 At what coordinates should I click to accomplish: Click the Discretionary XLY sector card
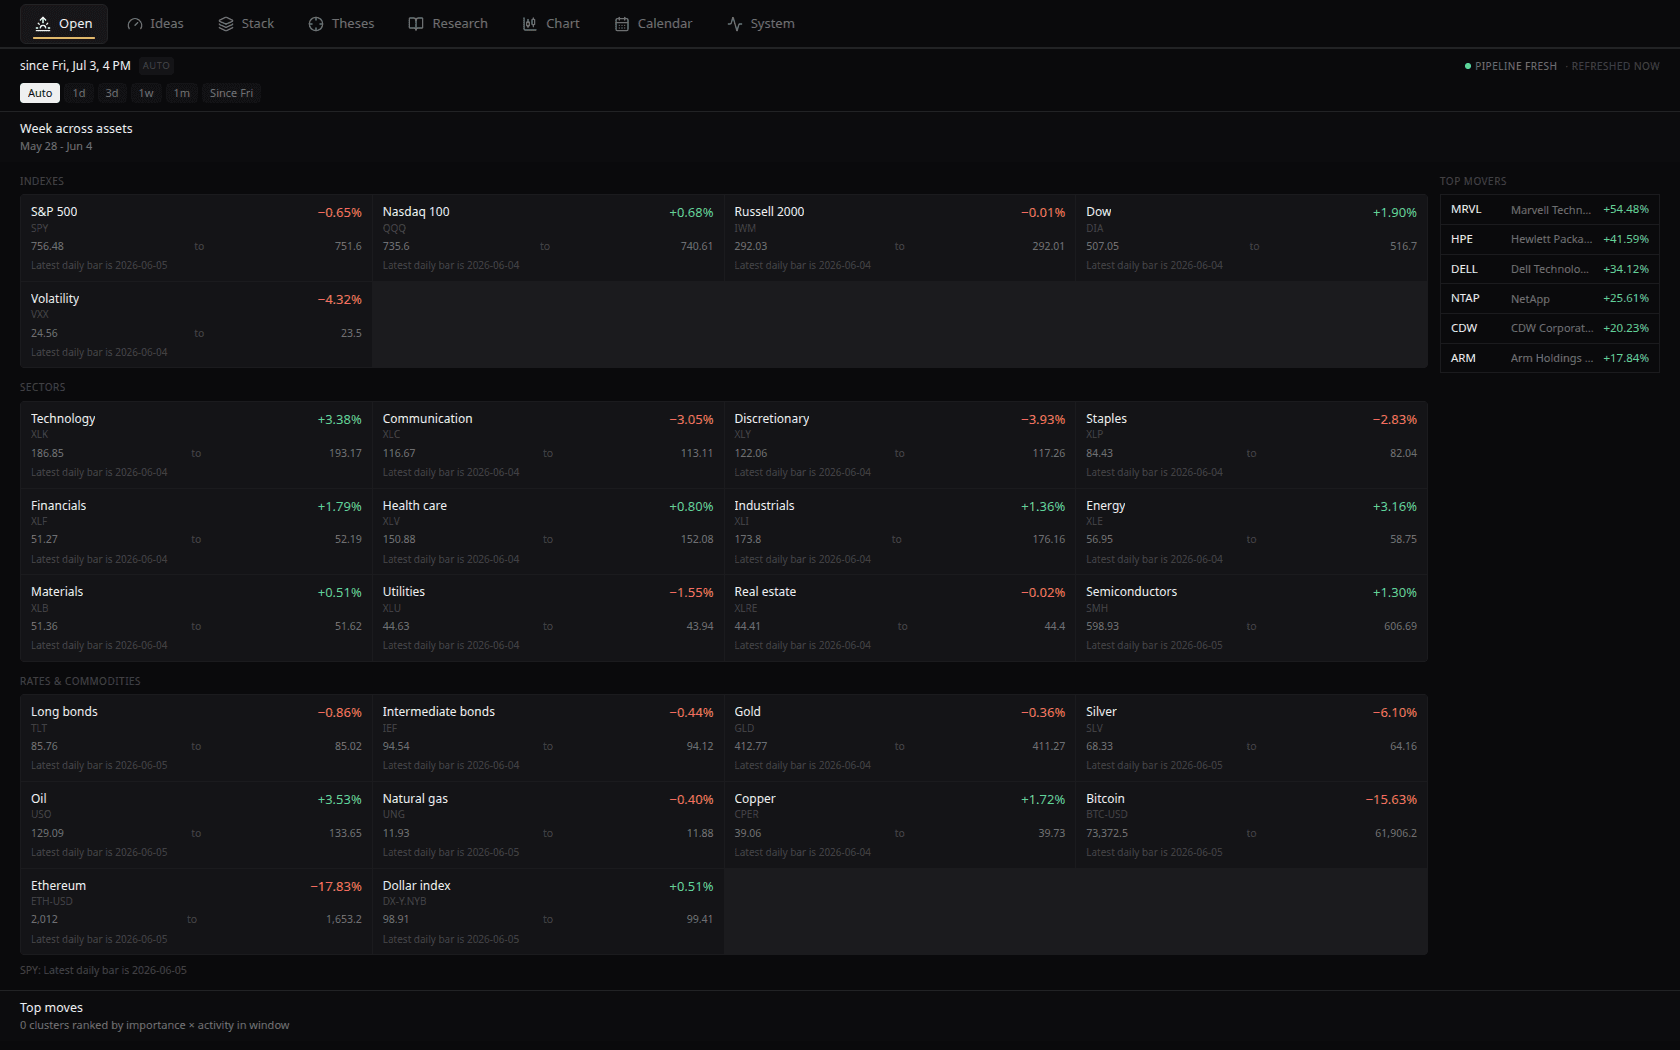(900, 445)
